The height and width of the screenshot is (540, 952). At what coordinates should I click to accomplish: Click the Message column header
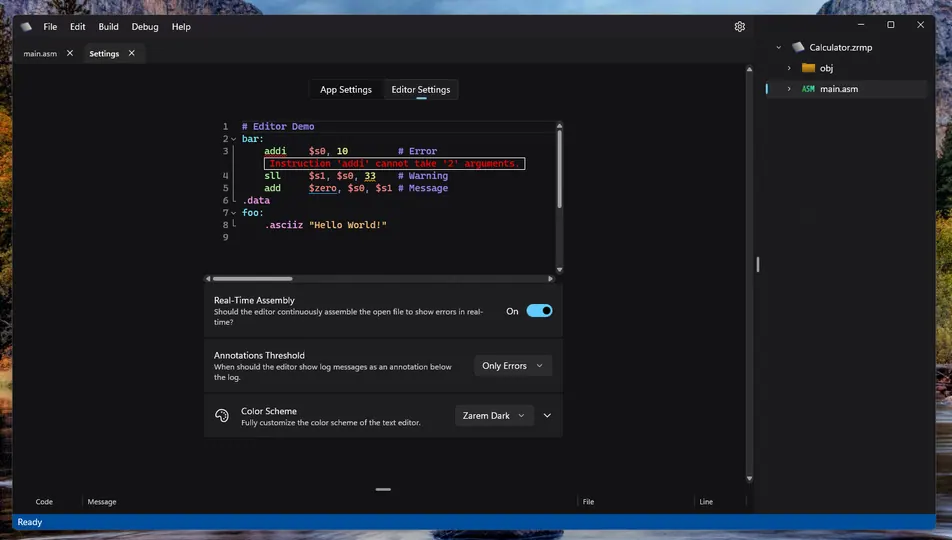click(101, 502)
